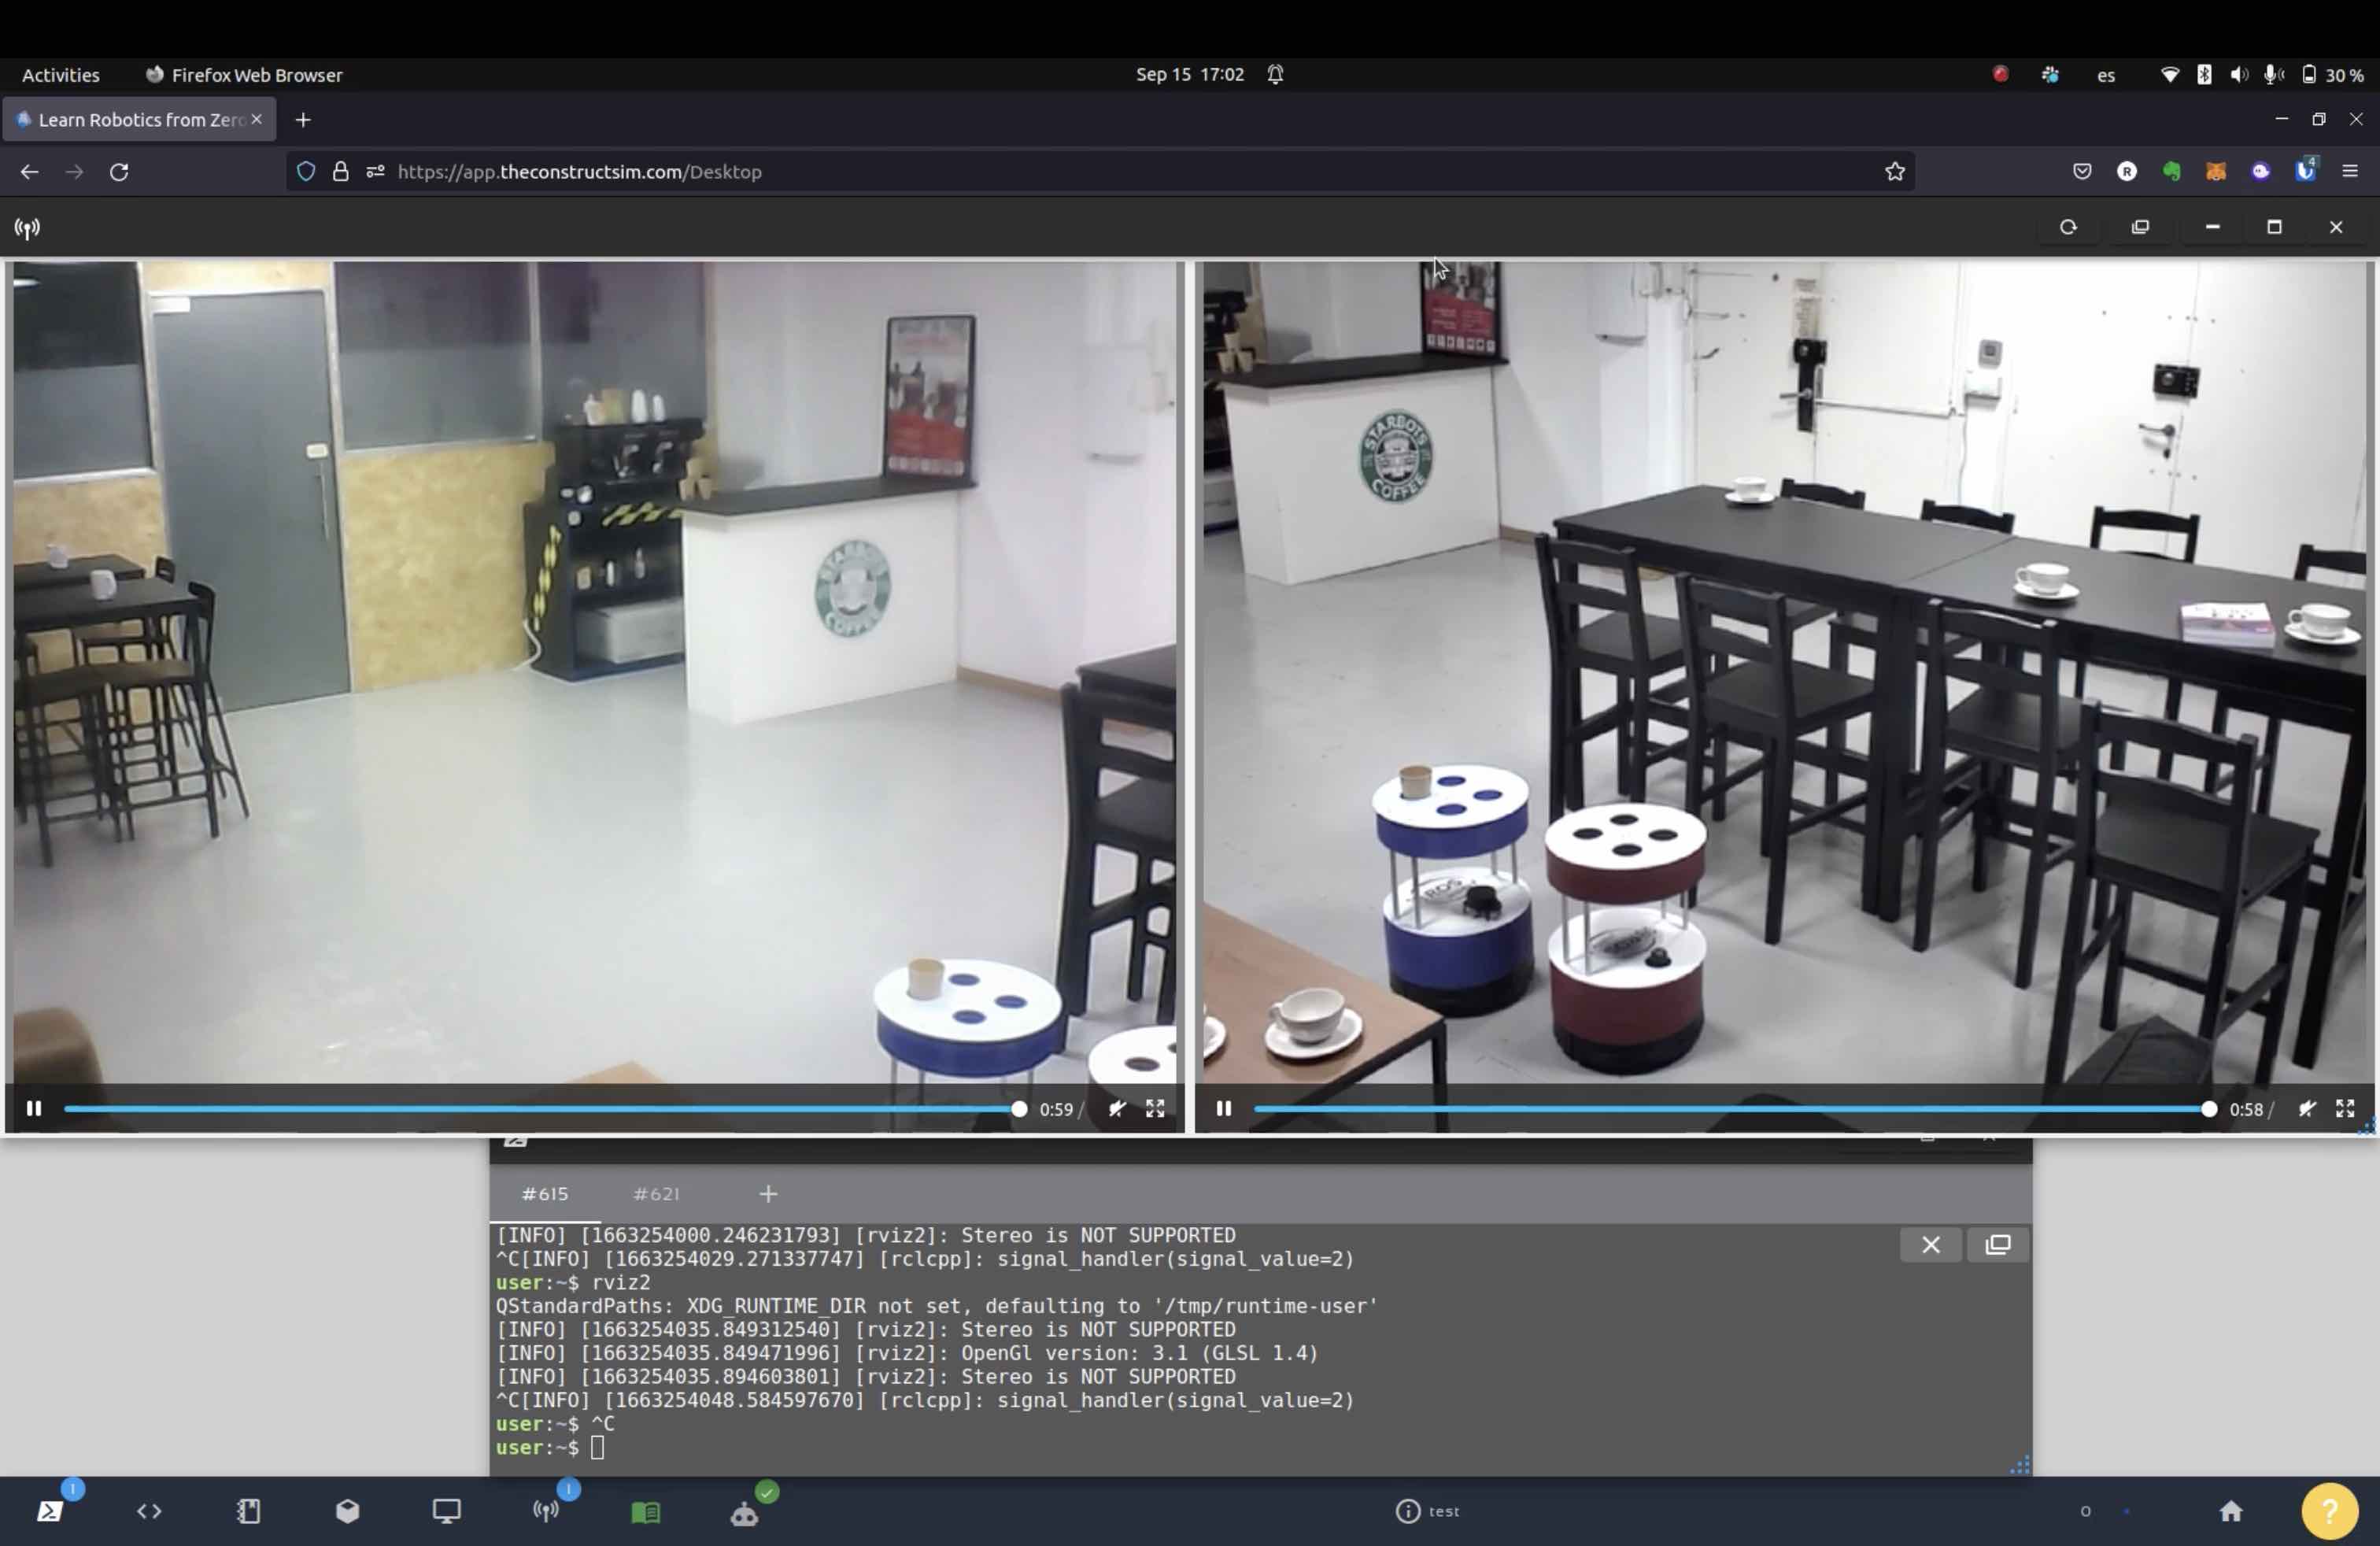Image resolution: width=2380 pixels, height=1546 pixels.
Task: Switch to terminal tab #621
Action: point(656,1193)
